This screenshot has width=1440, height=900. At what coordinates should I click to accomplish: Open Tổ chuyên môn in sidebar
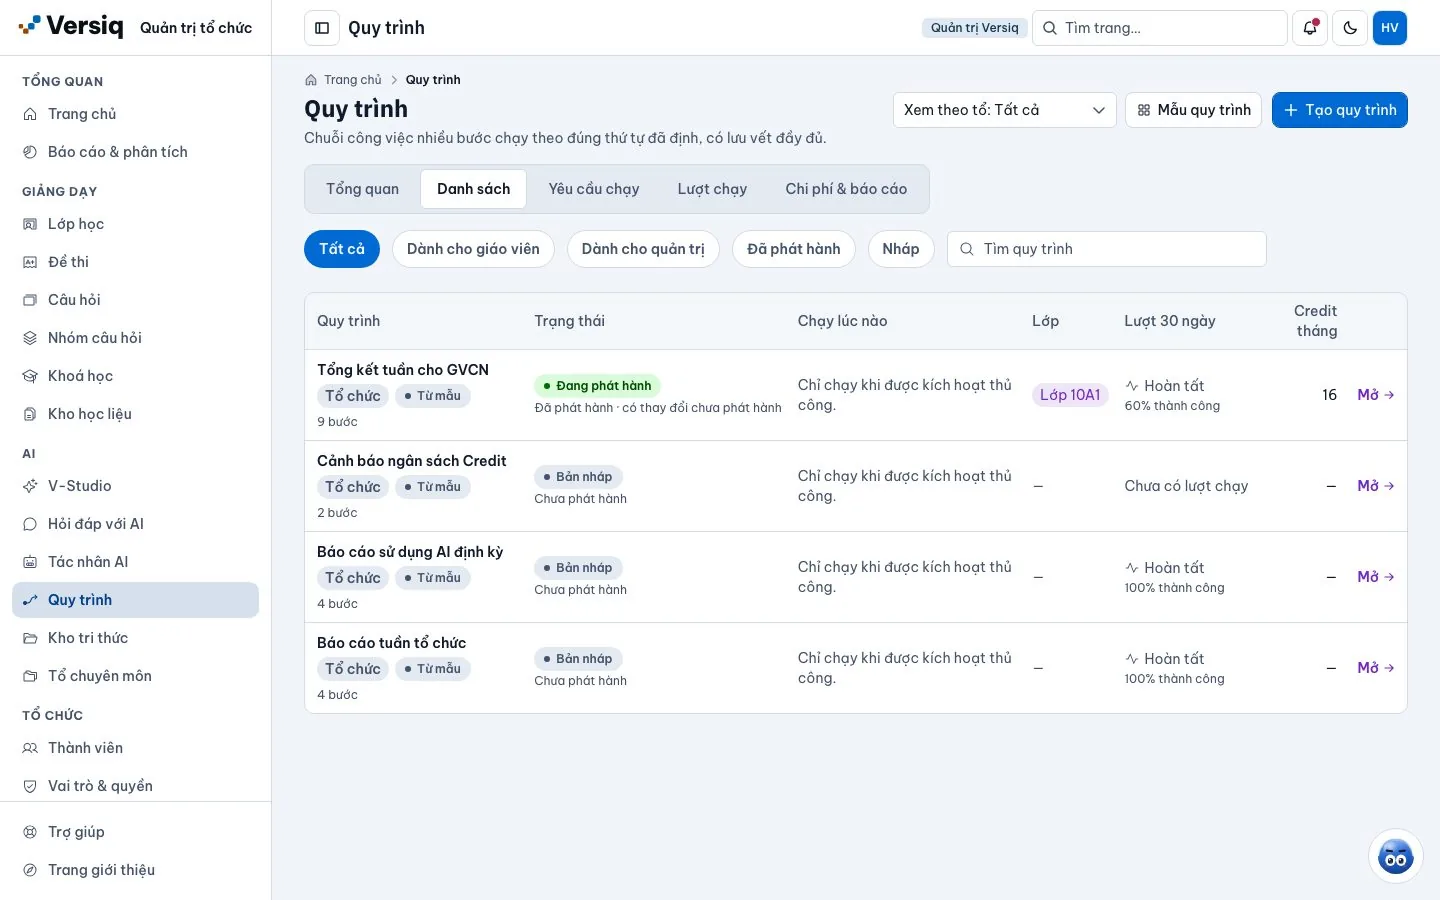point(135,676)
